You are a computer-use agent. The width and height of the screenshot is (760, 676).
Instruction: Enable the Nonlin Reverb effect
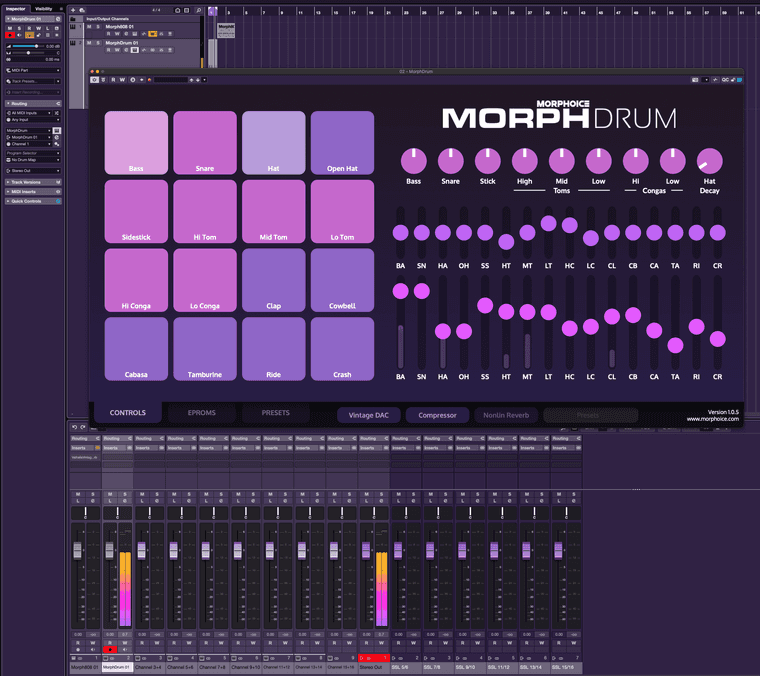tap(506, 415)
